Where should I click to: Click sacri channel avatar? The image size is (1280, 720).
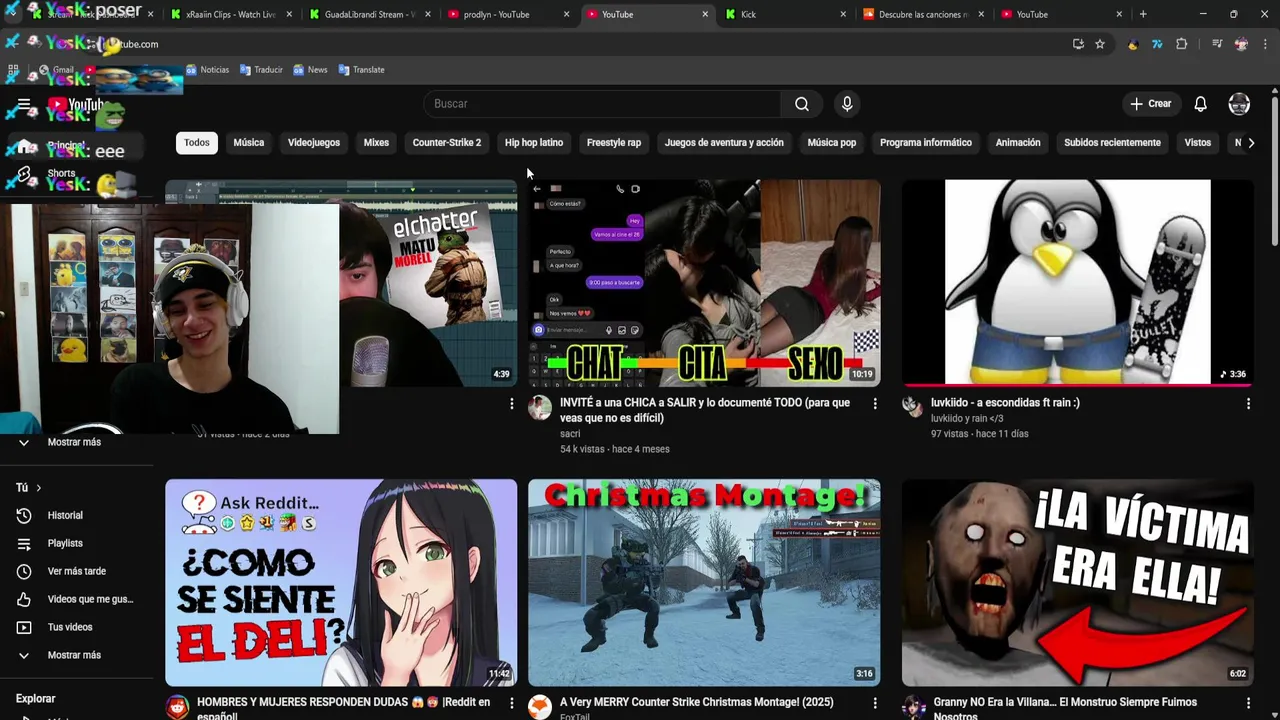pyautogui.click(x=540, y=407)
